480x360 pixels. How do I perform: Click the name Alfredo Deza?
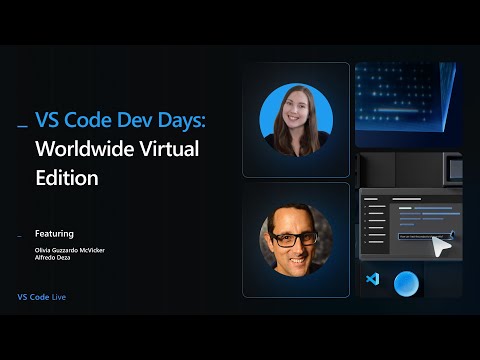pos(52,257)
